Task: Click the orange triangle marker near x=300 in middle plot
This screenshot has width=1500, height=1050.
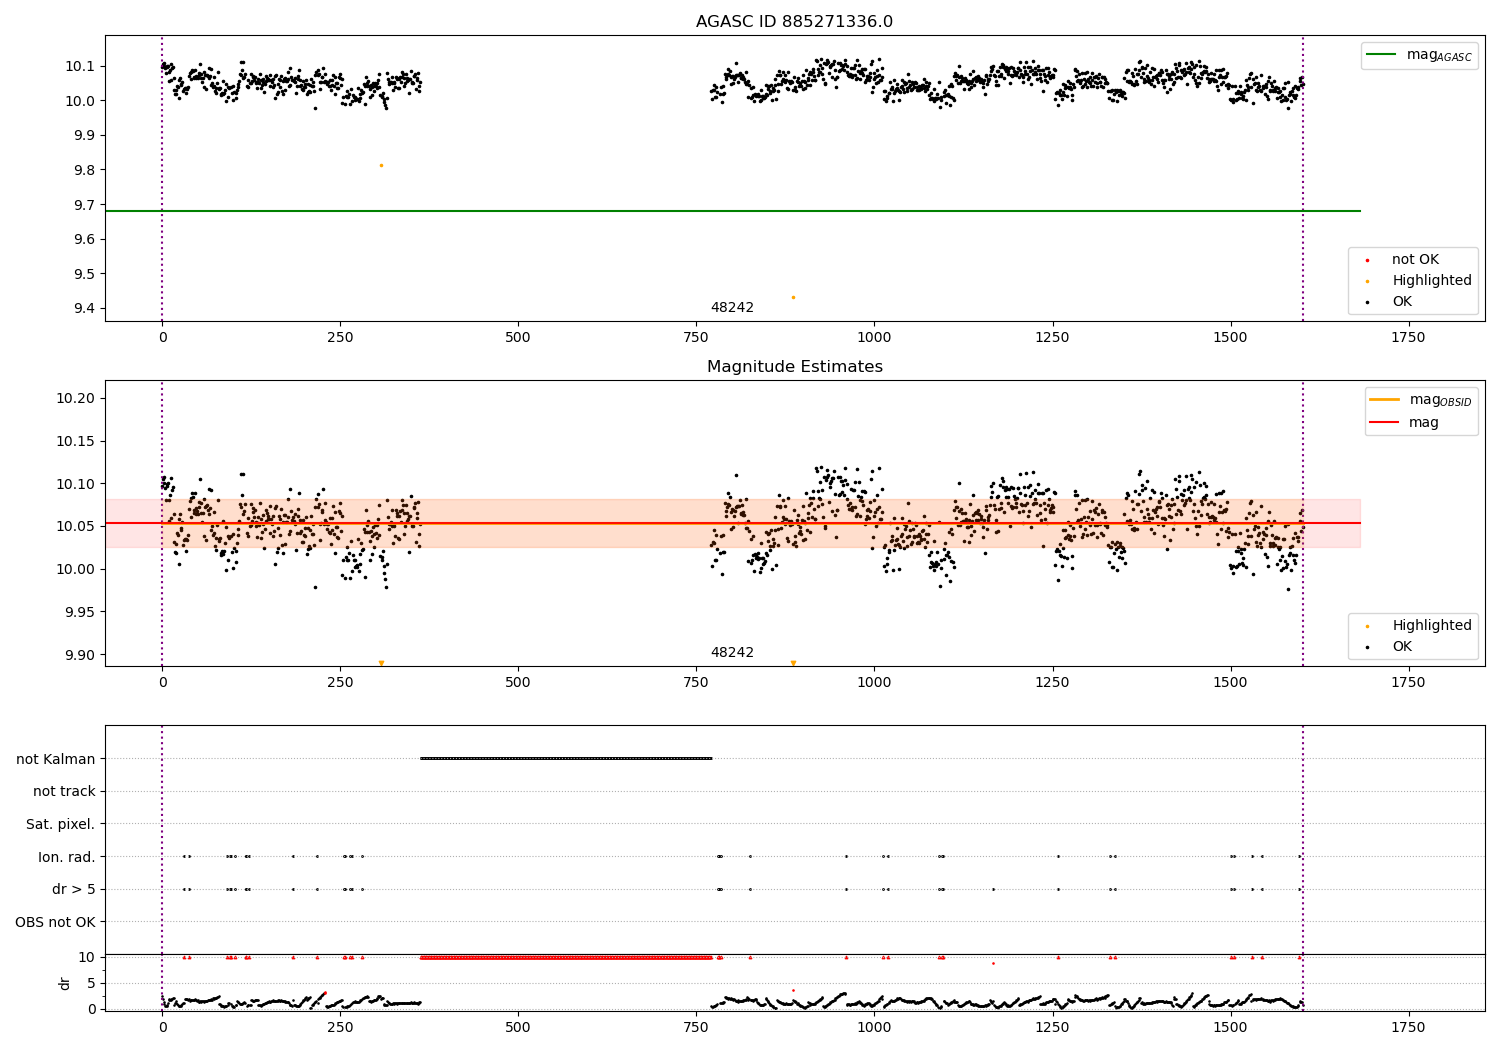Action: pos(381,663)
